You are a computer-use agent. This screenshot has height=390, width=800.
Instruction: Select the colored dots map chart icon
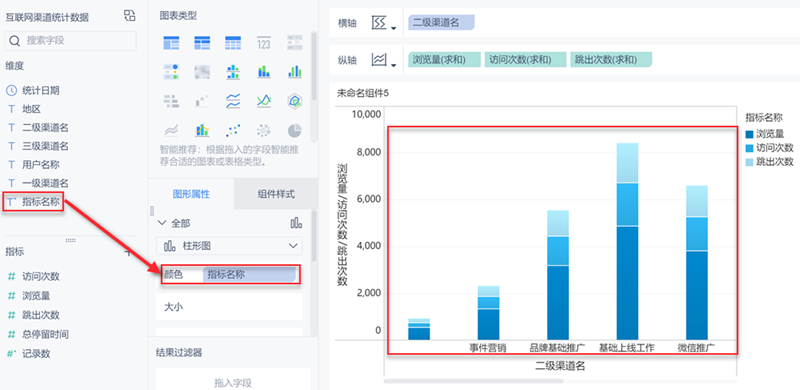coord(171,72)
